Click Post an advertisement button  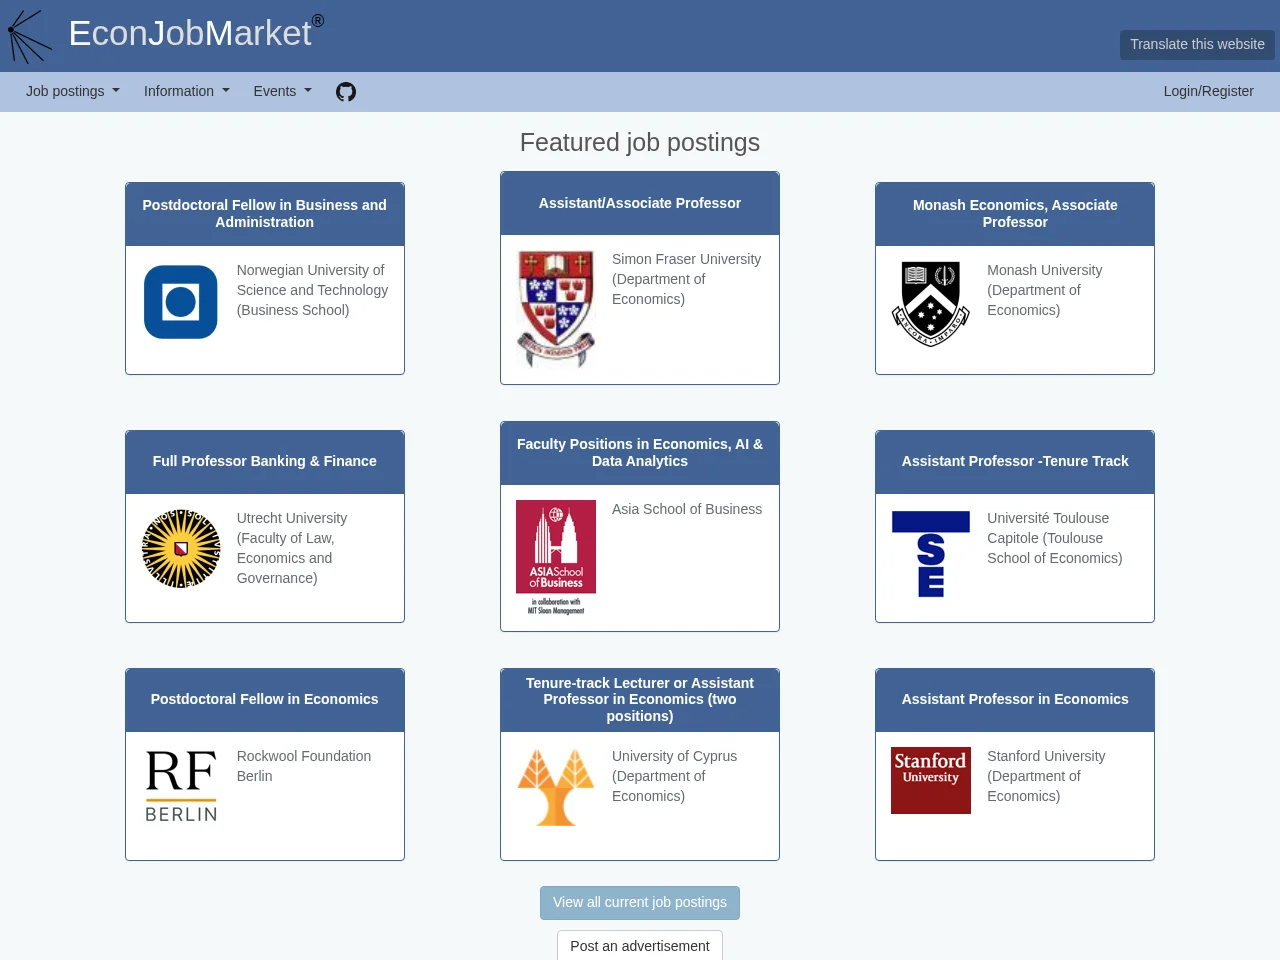point(640,946)
